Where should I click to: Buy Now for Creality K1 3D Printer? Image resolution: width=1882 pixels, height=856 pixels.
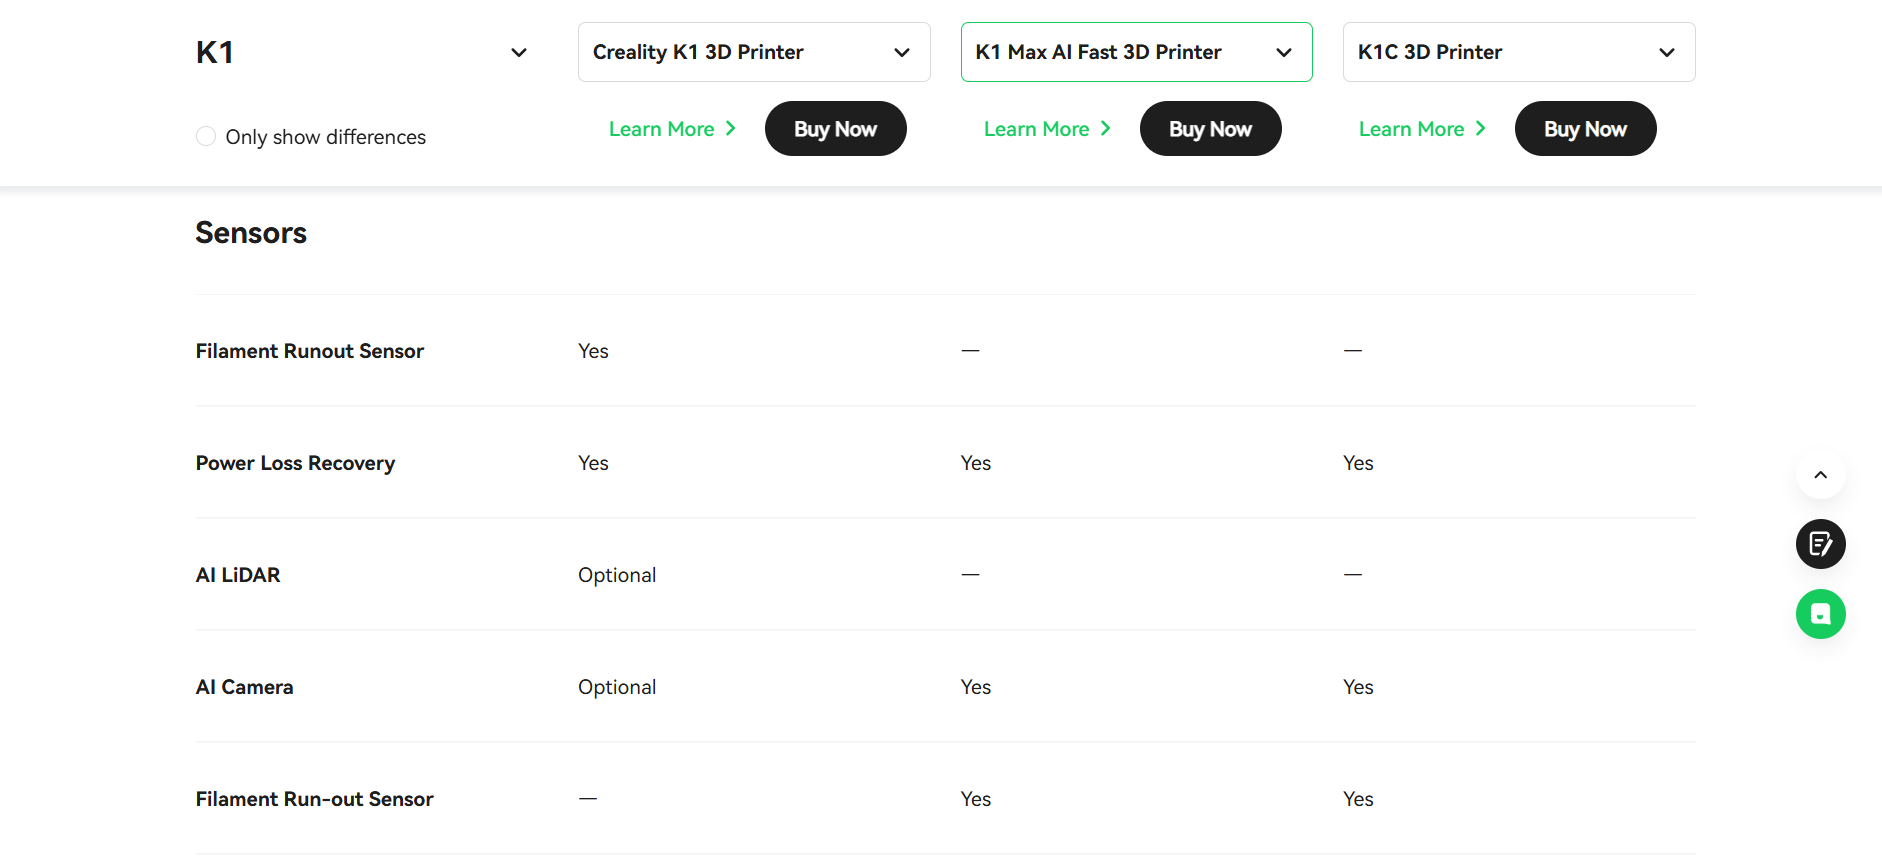click(836, 129)
